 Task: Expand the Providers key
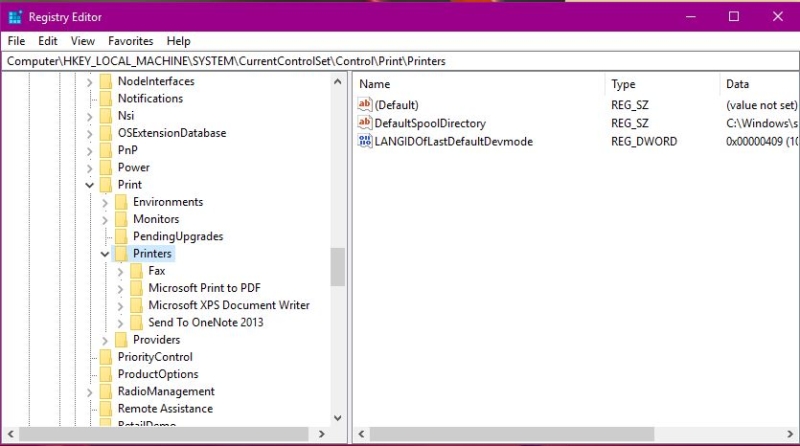pyautogui.click(x=105, y=340)
